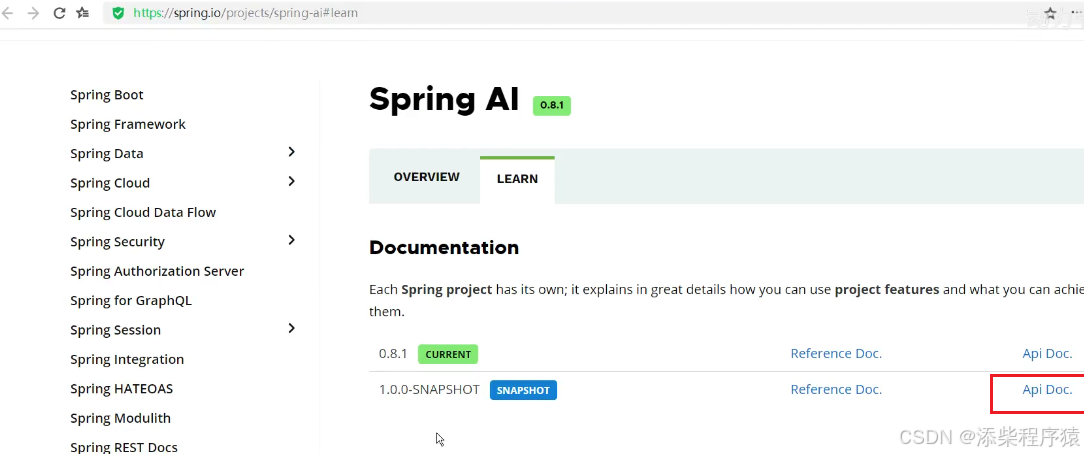Go back with the browser back arrow
The height and width of the screenshot is (454, 1084).
[x=8, y=12]
